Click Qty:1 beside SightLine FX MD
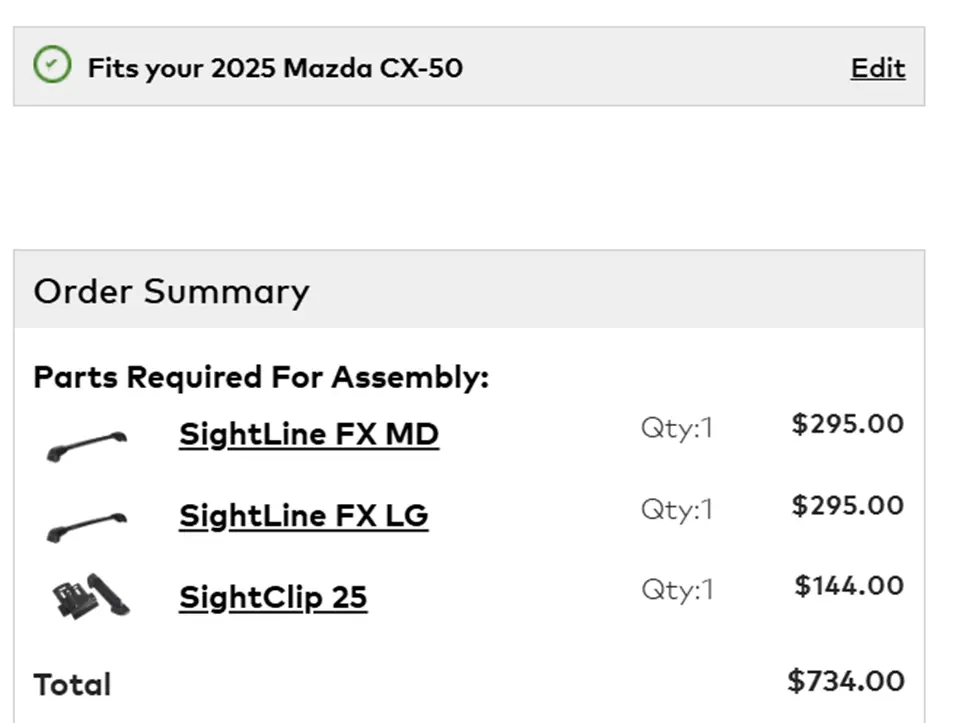This screenshot has width=975, height=723. [677, 428]
